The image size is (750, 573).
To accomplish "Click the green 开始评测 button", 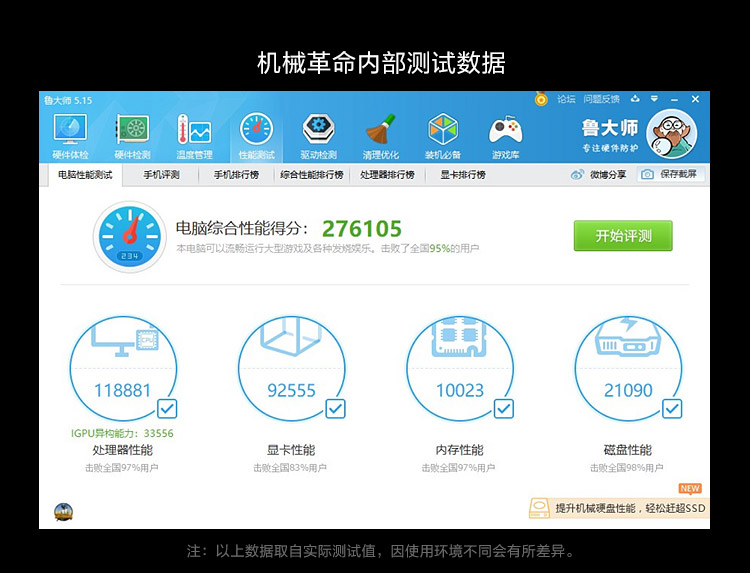I will pos(623,236).
